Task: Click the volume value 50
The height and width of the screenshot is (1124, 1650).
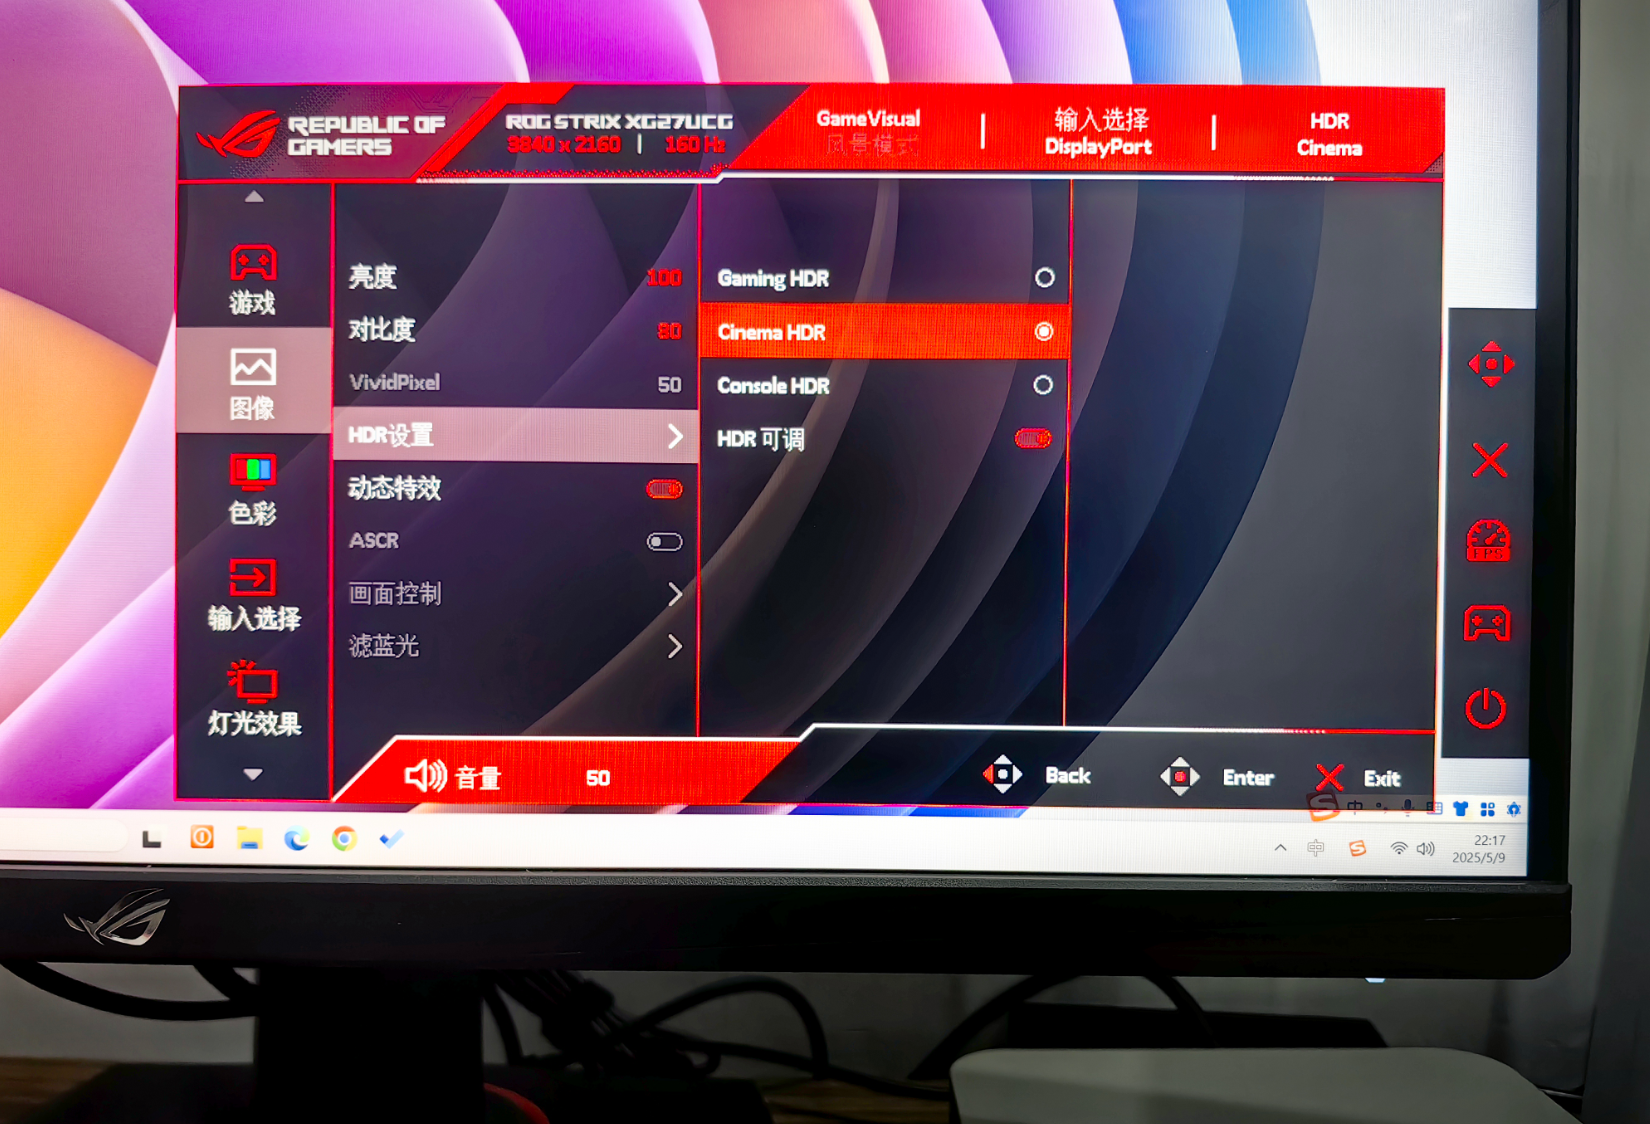Action: click(598, 778)
